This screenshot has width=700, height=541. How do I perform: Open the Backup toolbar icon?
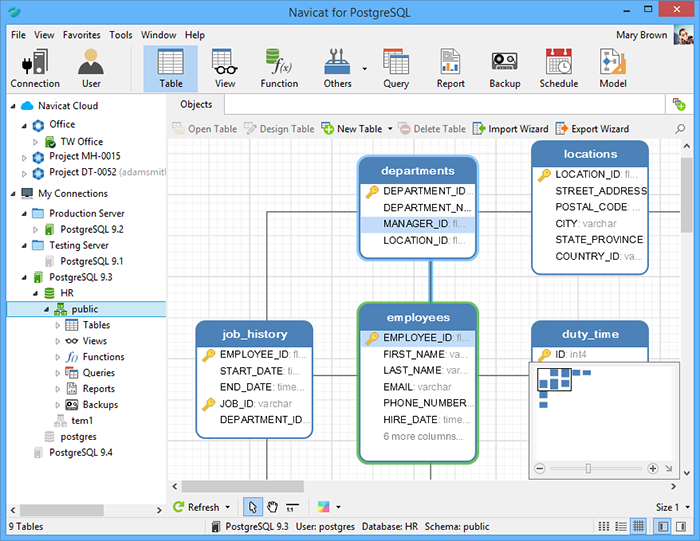point(504,69)
